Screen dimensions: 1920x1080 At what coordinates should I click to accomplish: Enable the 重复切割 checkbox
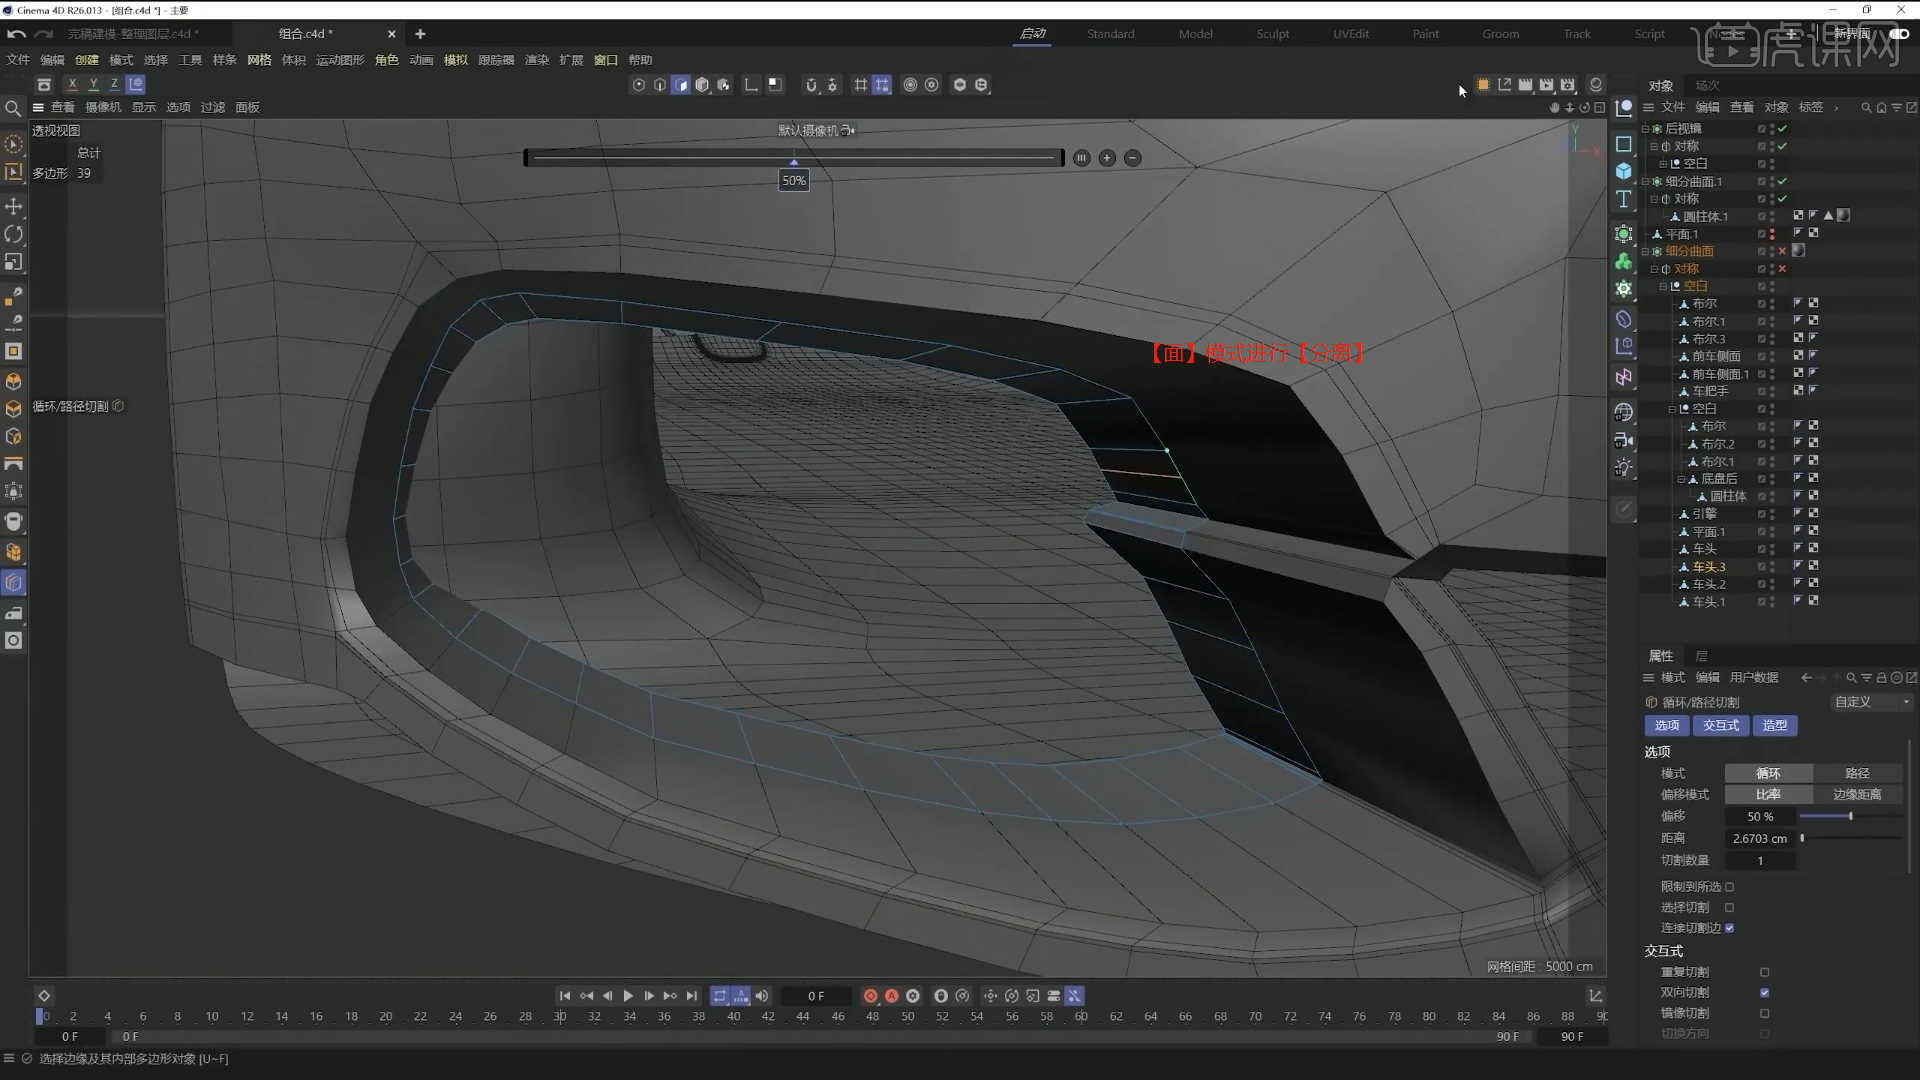tap(1764, 972)
